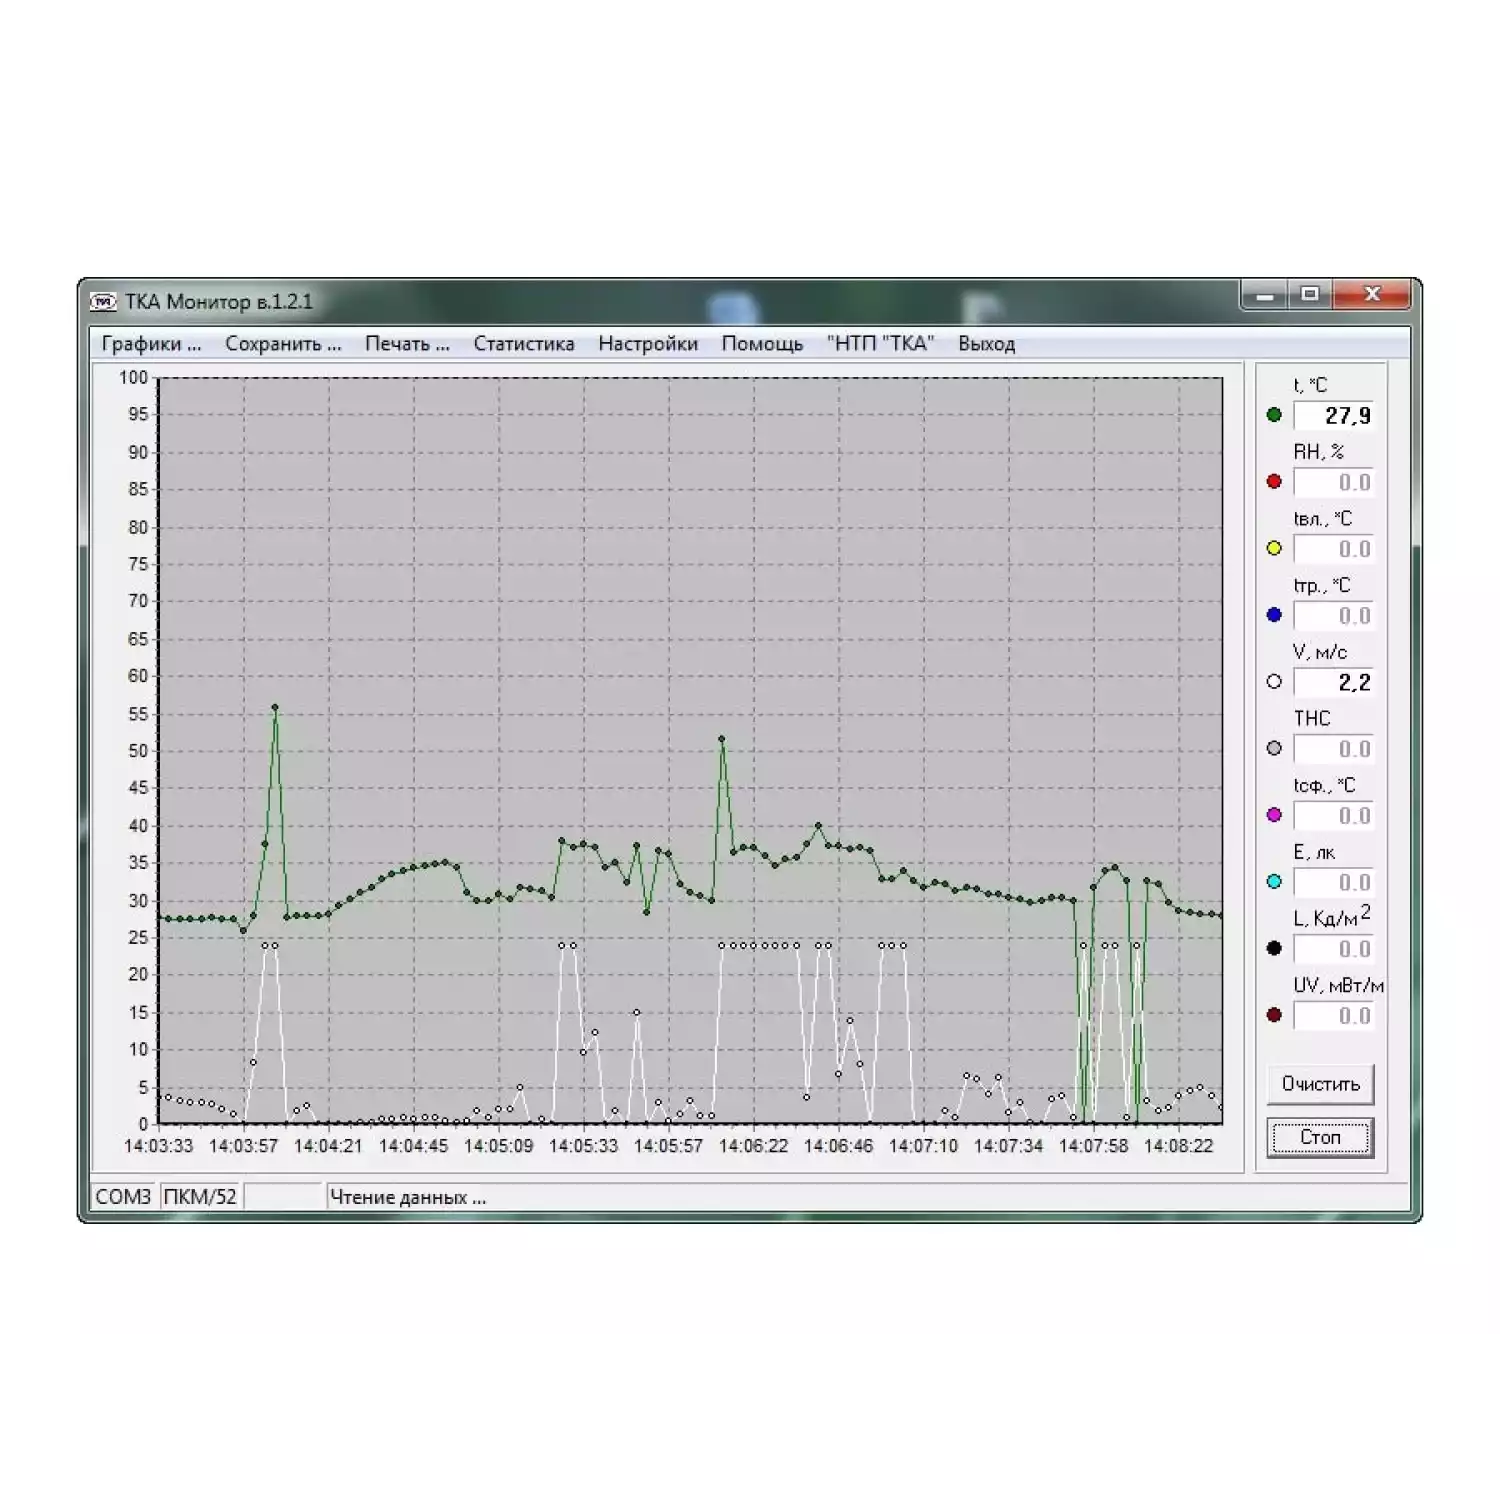1500x1500 pixels.
Task: Click the TKA Монитор title bar app icon
Action: point(103,302)
